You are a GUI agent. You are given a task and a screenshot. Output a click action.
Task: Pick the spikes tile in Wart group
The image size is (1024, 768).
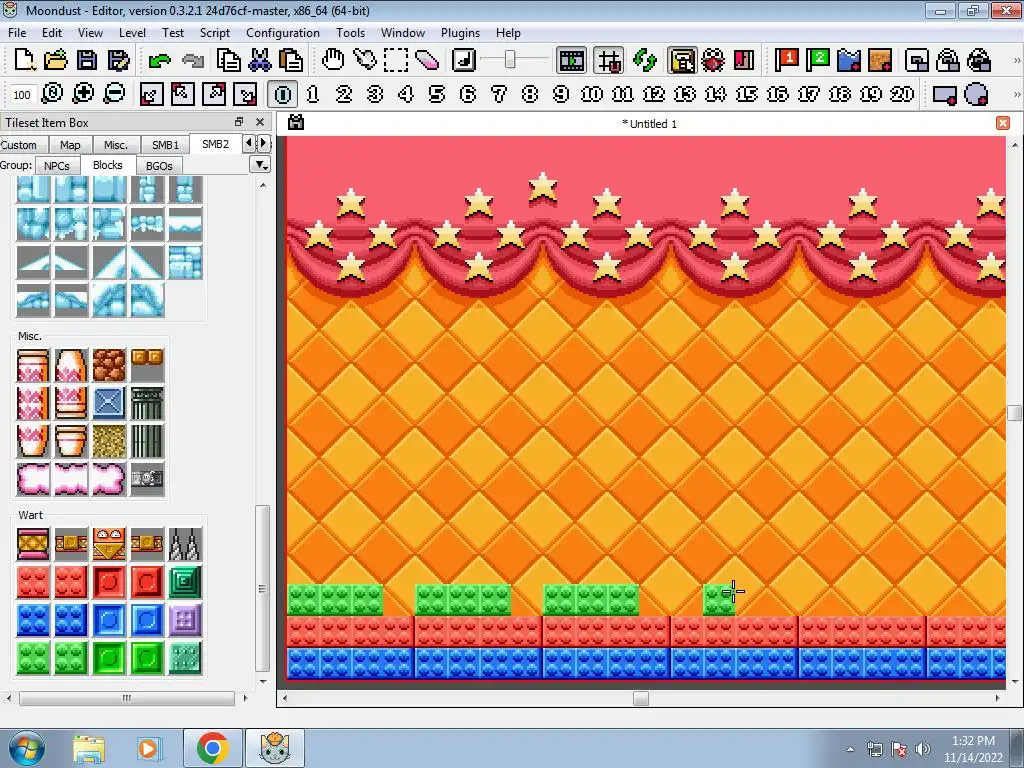coord(185,545)
